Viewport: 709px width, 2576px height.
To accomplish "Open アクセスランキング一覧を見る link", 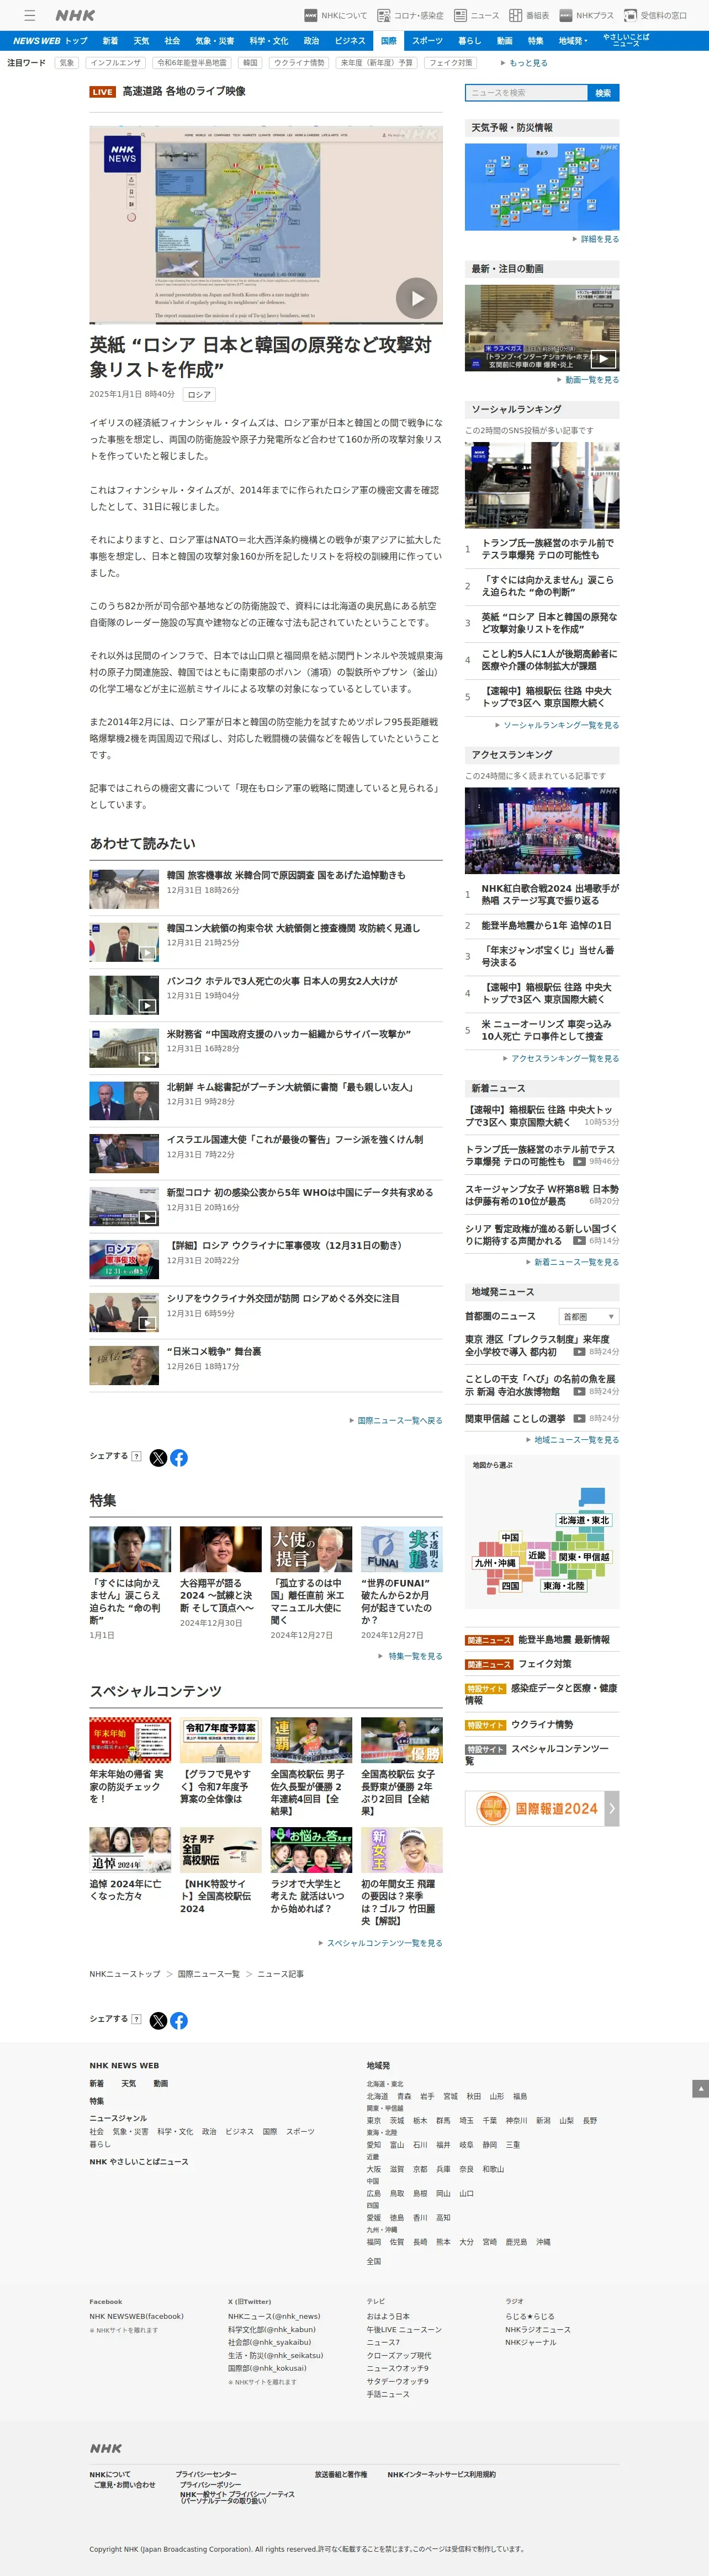I will pyautogui.click(x=564, y=1058).
